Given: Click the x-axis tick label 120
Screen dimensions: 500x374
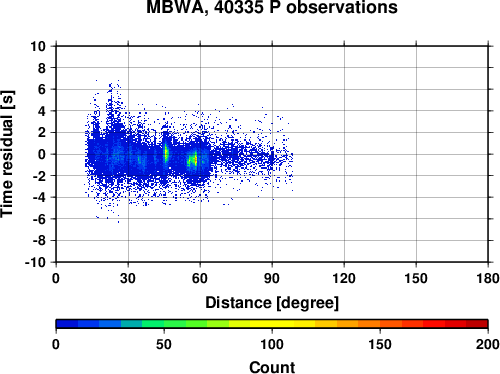Looking at the screenshot, I should pos(344,278).
